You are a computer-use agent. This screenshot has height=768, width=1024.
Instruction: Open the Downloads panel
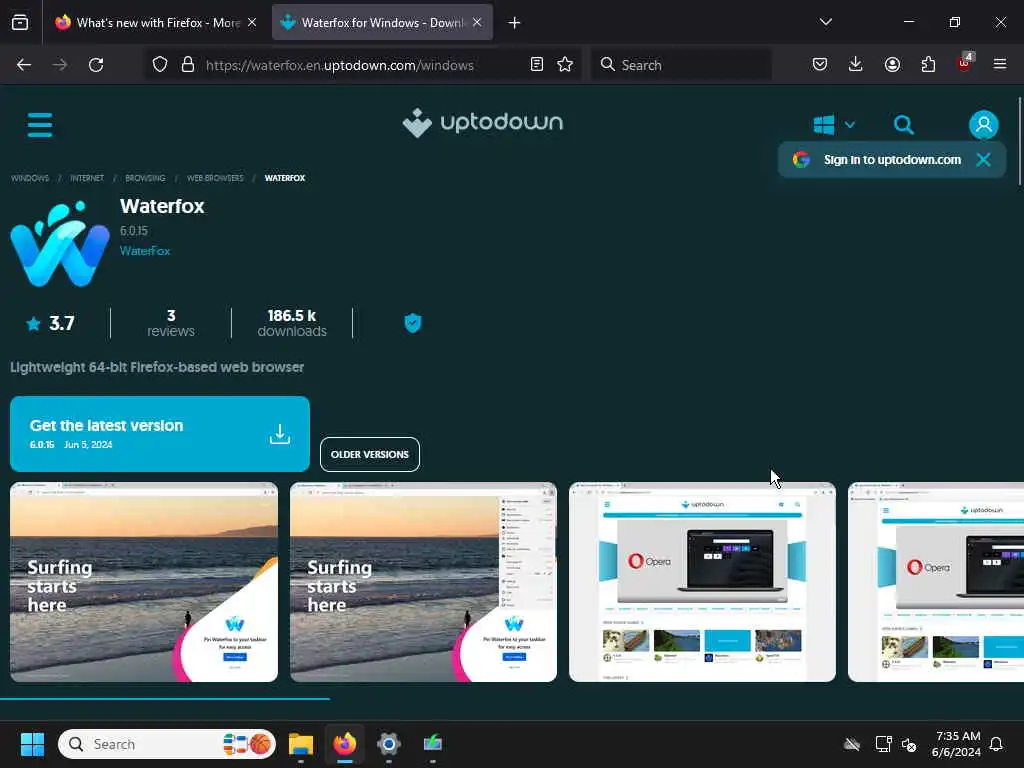tap(856, 65)
